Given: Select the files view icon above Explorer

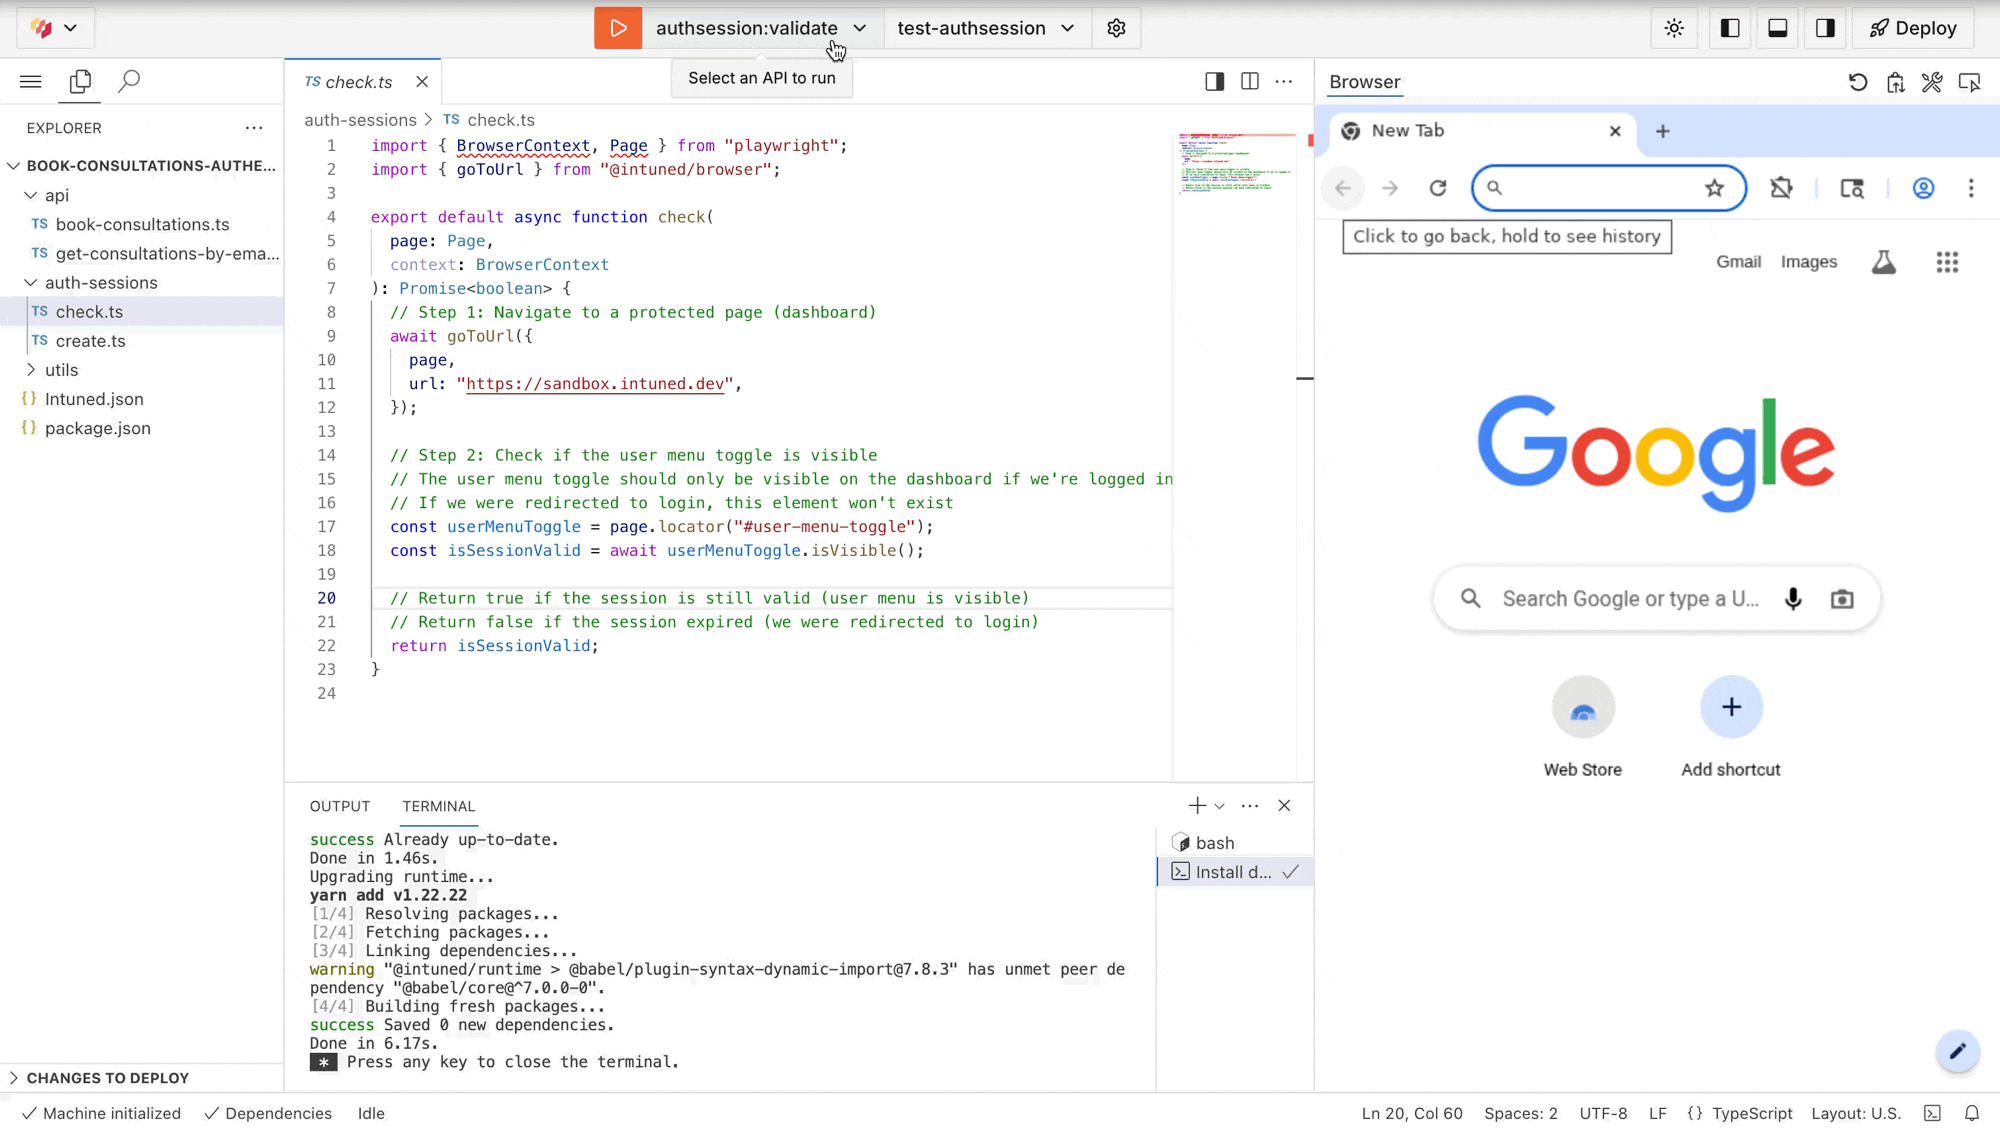Looking at the screenshot, I should pyautogui.click(x=79, y=81).
